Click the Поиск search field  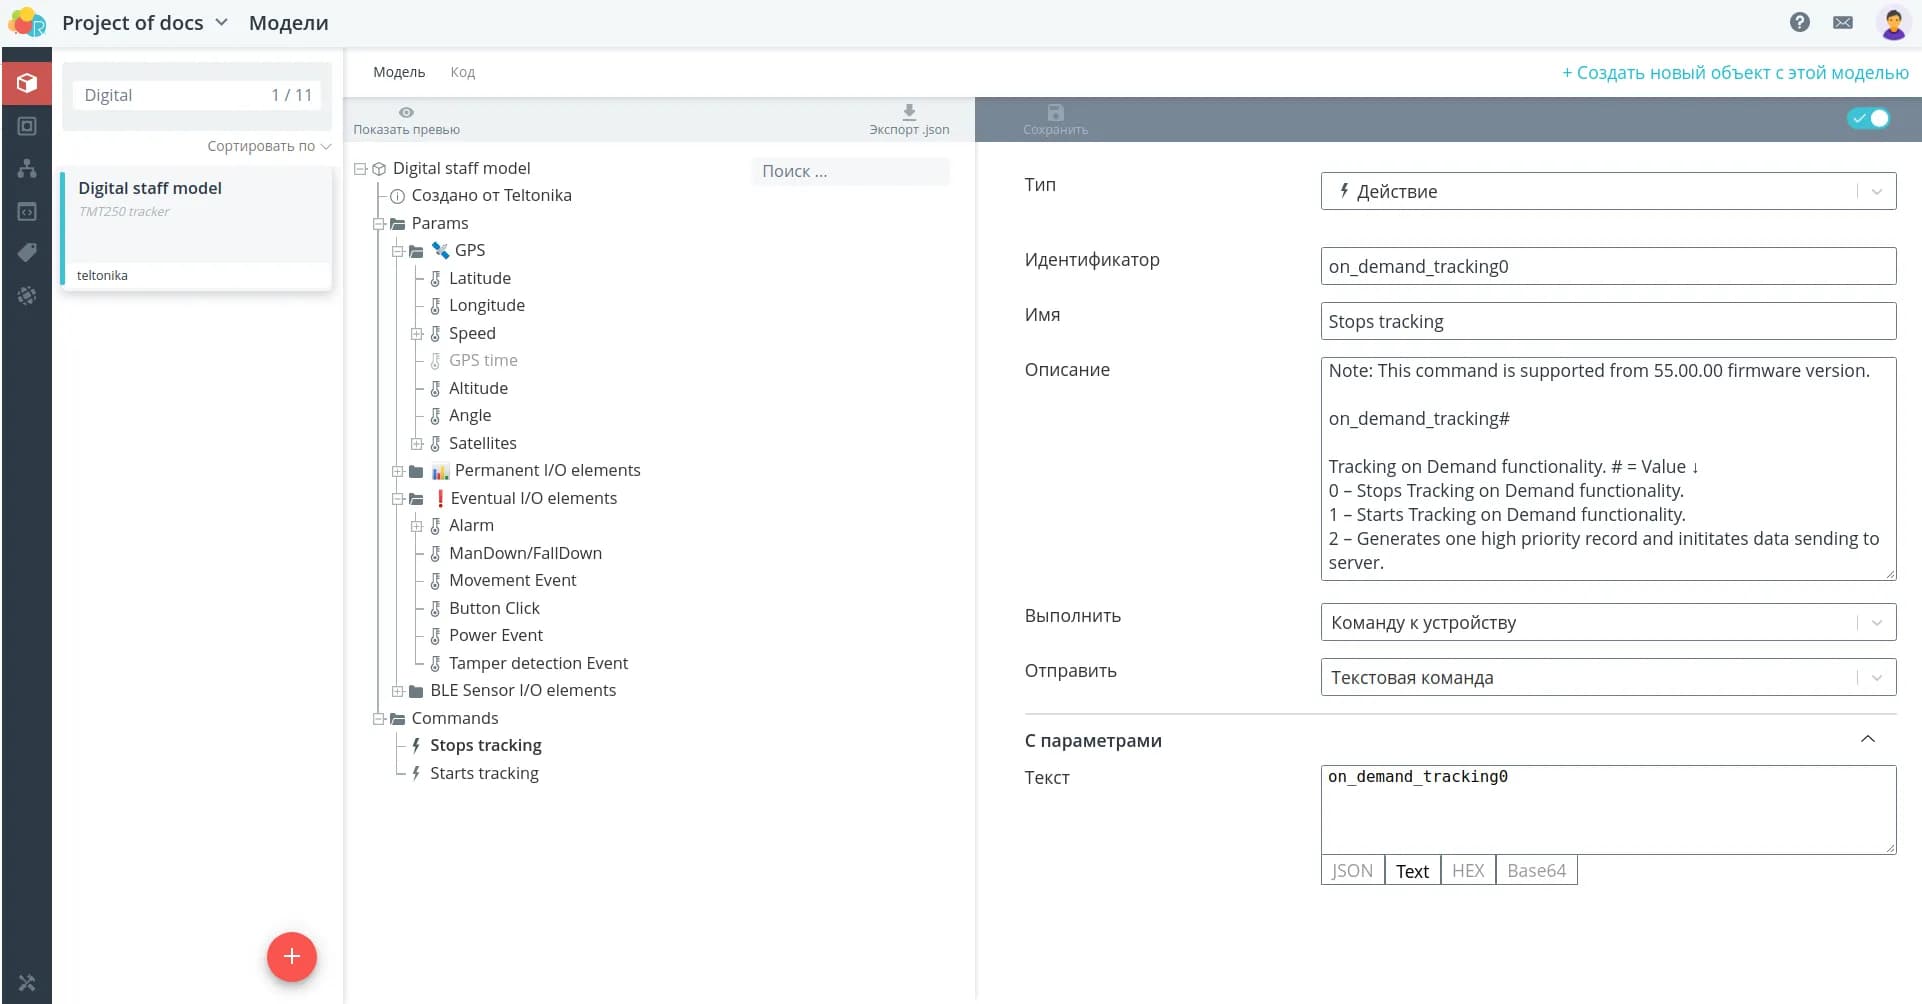click(x=849, y=171)
